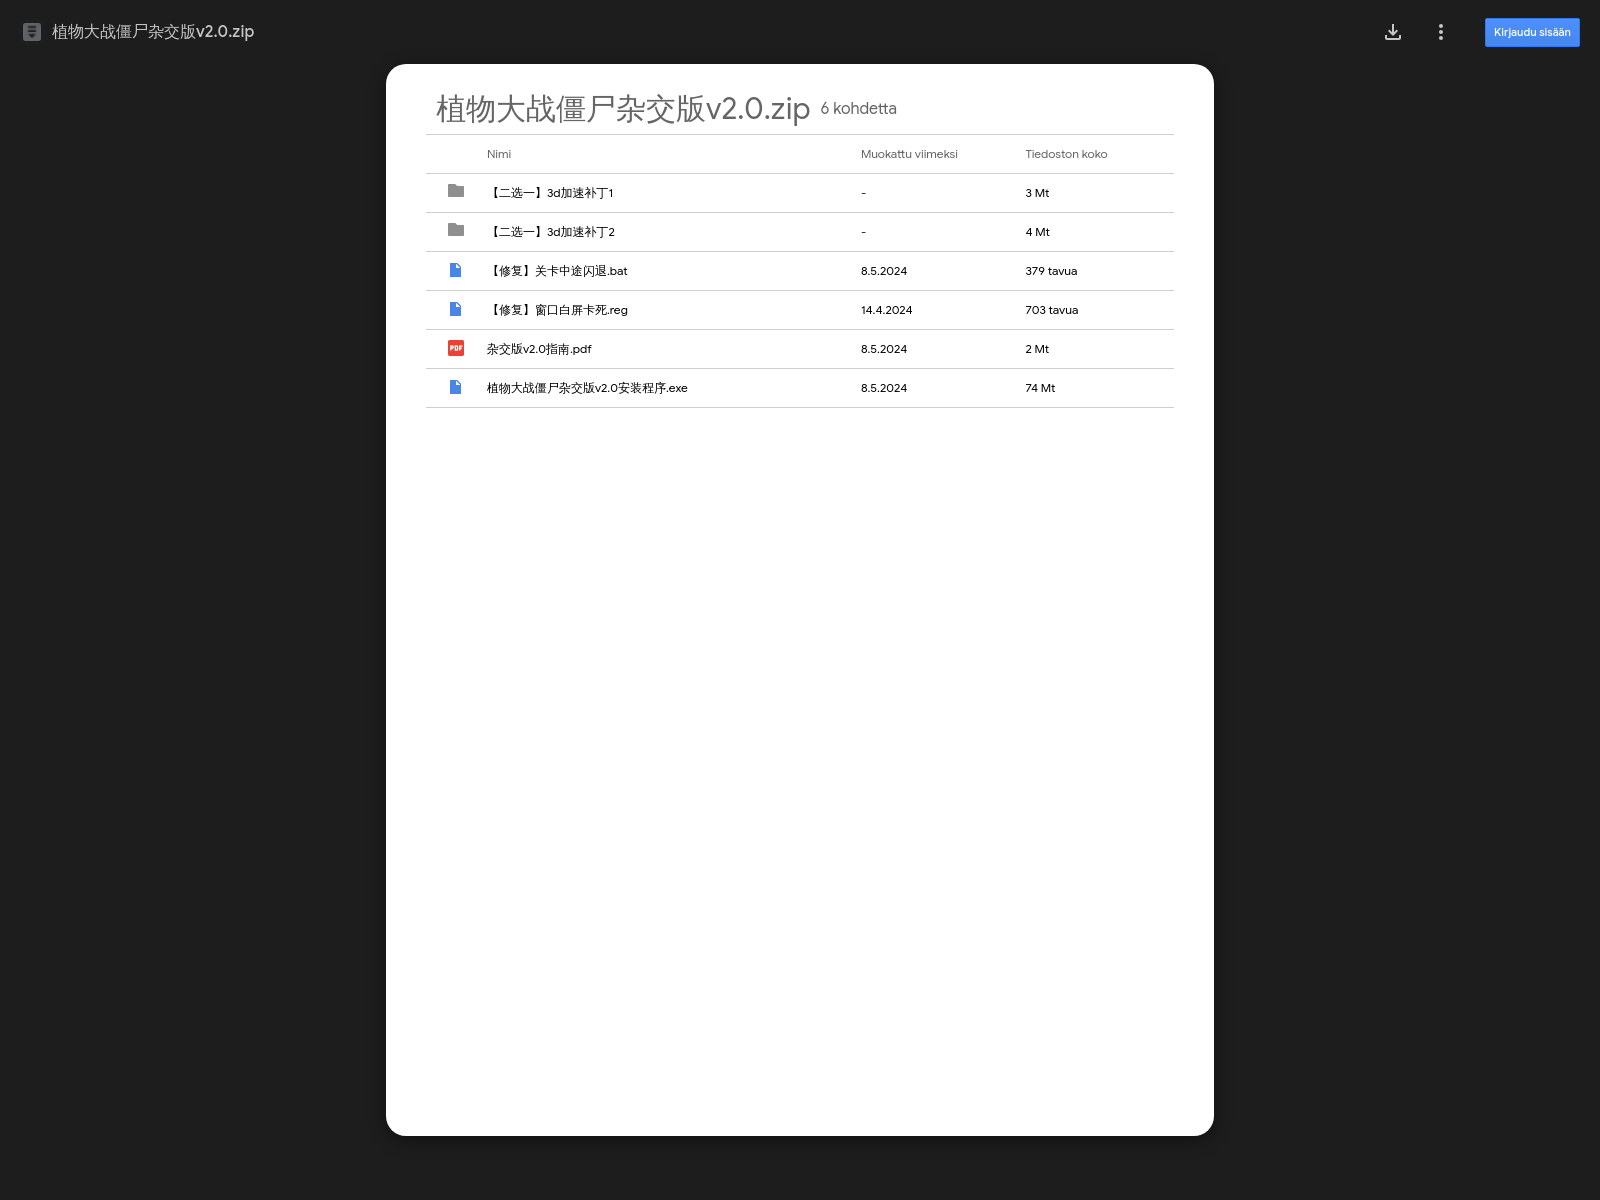Open 杂交版v2.0指南.pdf file name
This screenshot has width=1600, height=1200.
539,349
